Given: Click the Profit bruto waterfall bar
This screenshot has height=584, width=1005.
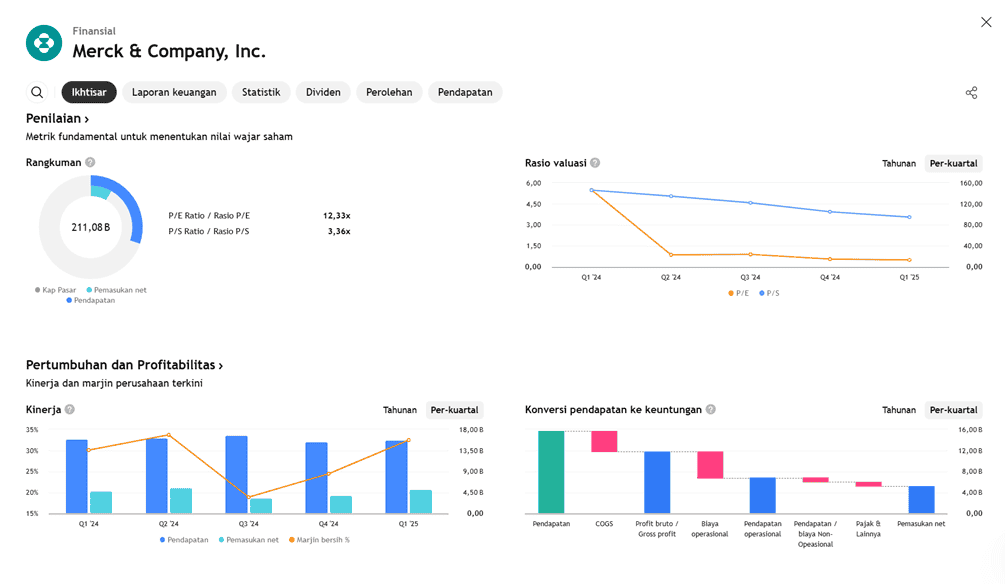Looking at the screenshot, I should click(x=657, y=482).
